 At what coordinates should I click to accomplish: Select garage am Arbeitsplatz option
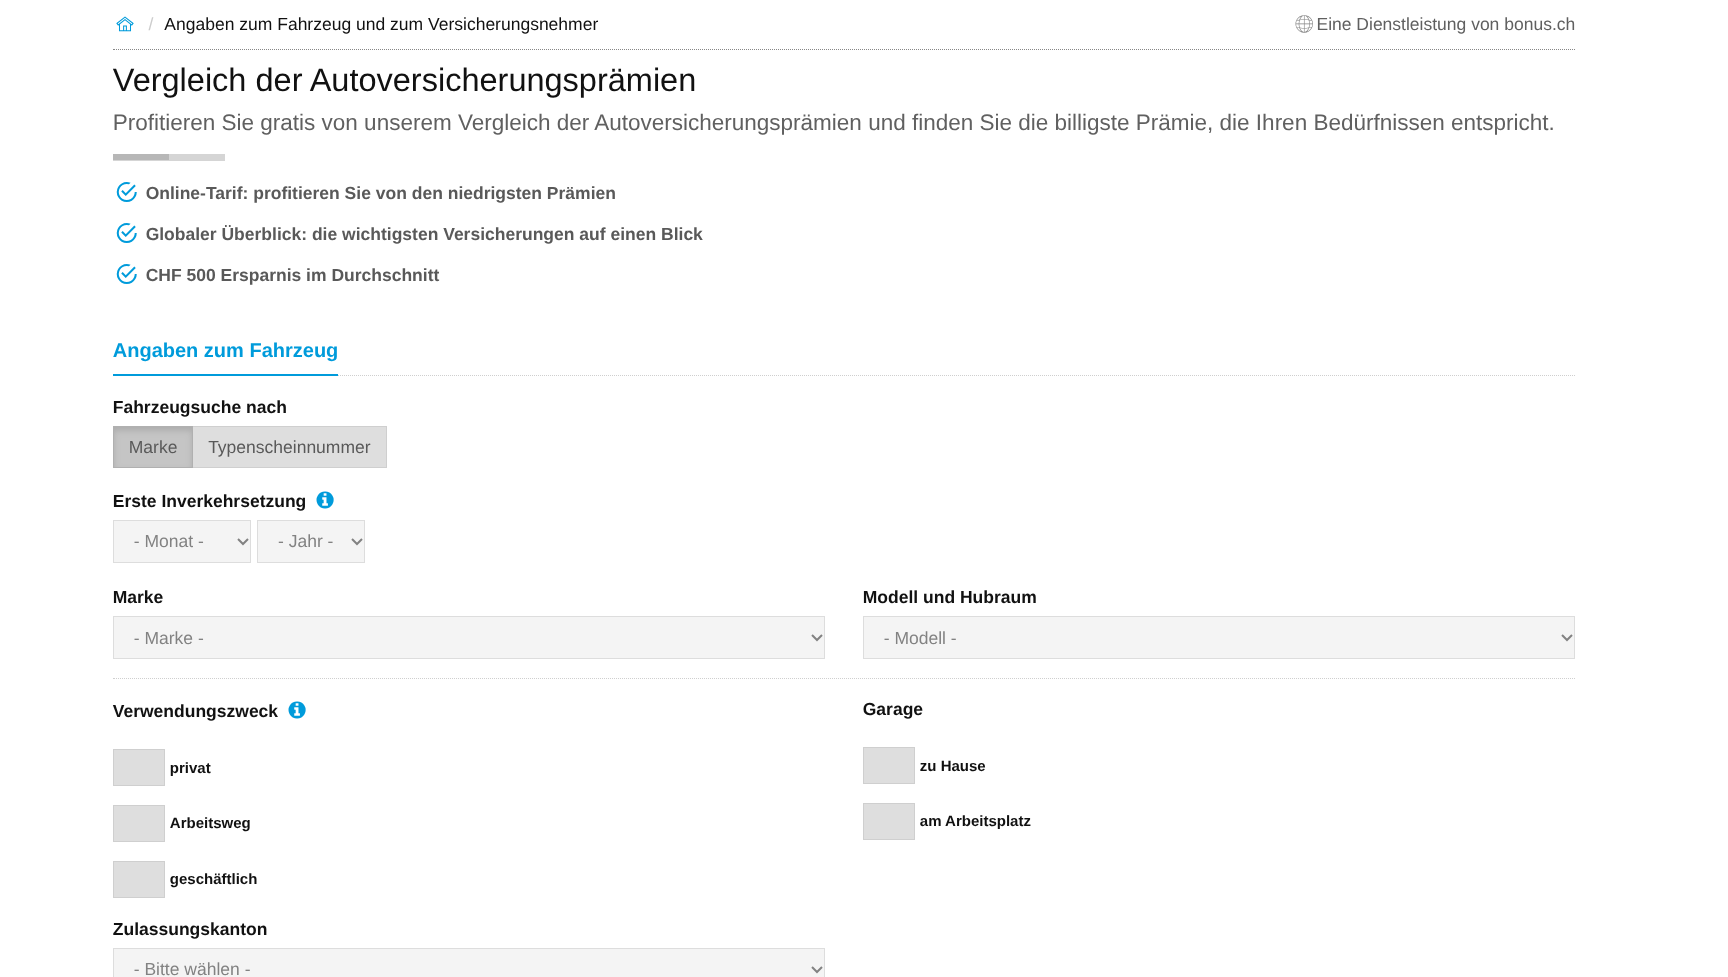coord(889,821)
